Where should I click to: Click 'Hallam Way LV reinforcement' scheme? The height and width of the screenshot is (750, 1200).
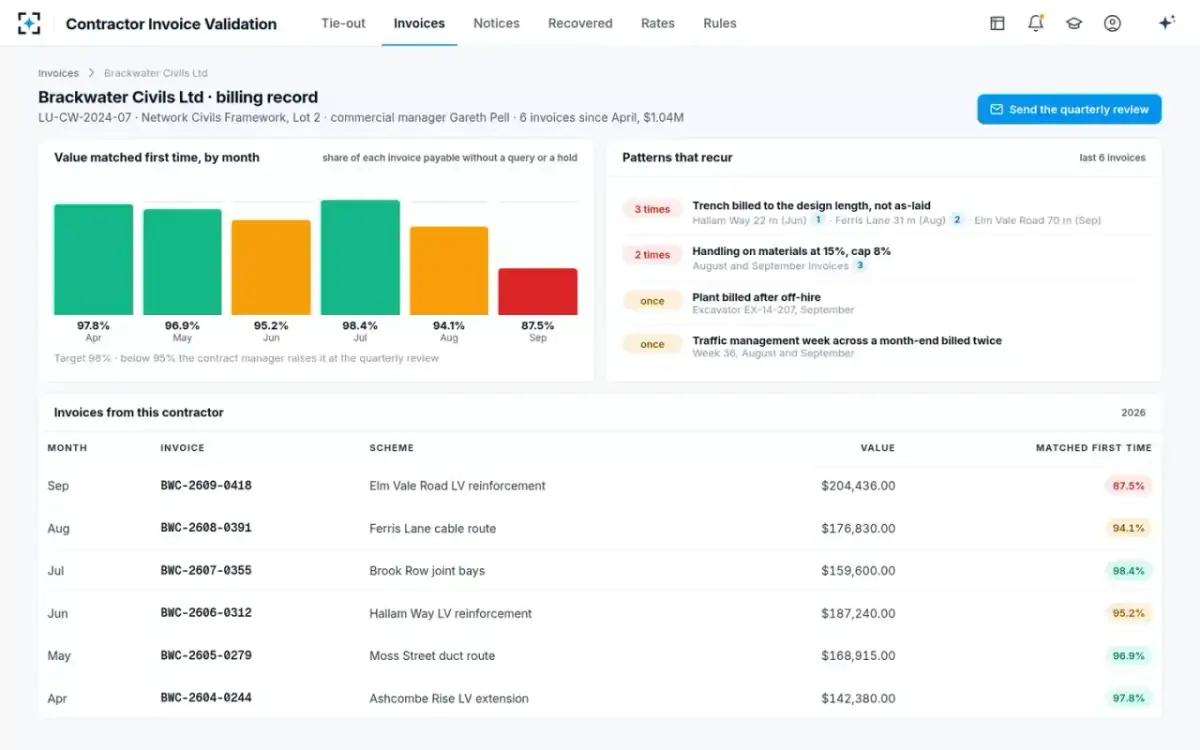click(450, 613)
